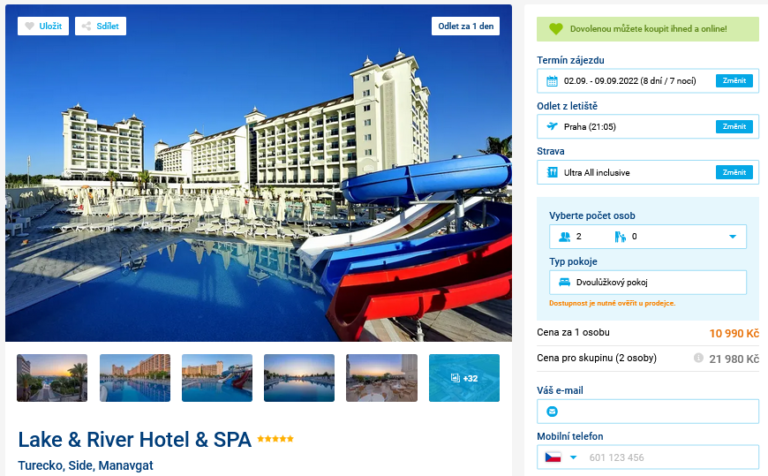Open the water slide thumbnail photo

click(217, 378)
